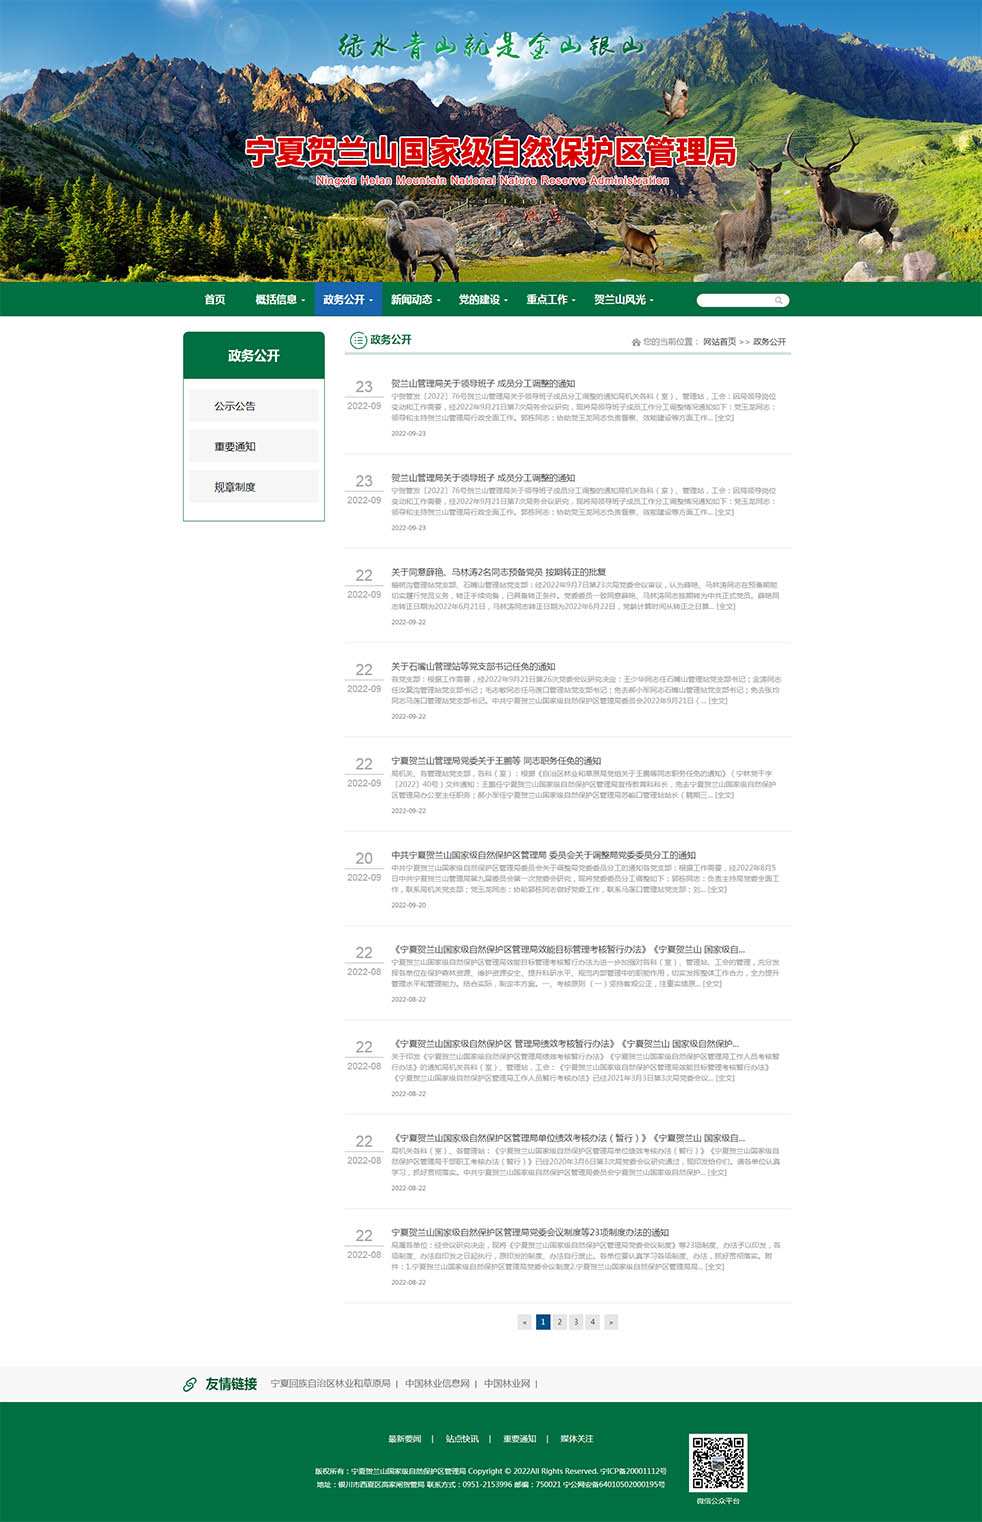This screenshot has width=982, height=1522.
Task: Expand the 概括信息 dropdown menu
Action: tap(280, 300)
